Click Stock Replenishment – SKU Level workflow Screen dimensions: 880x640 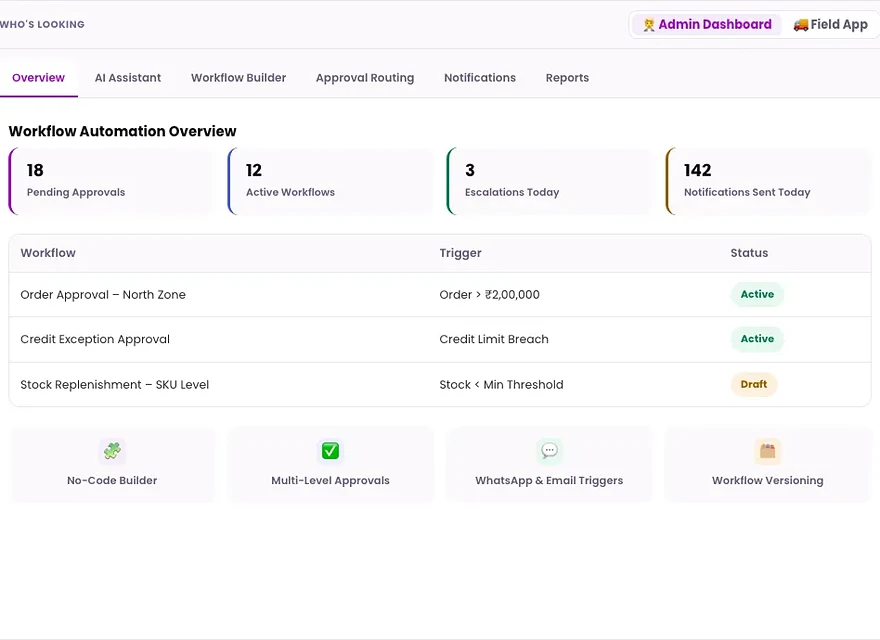114,385
